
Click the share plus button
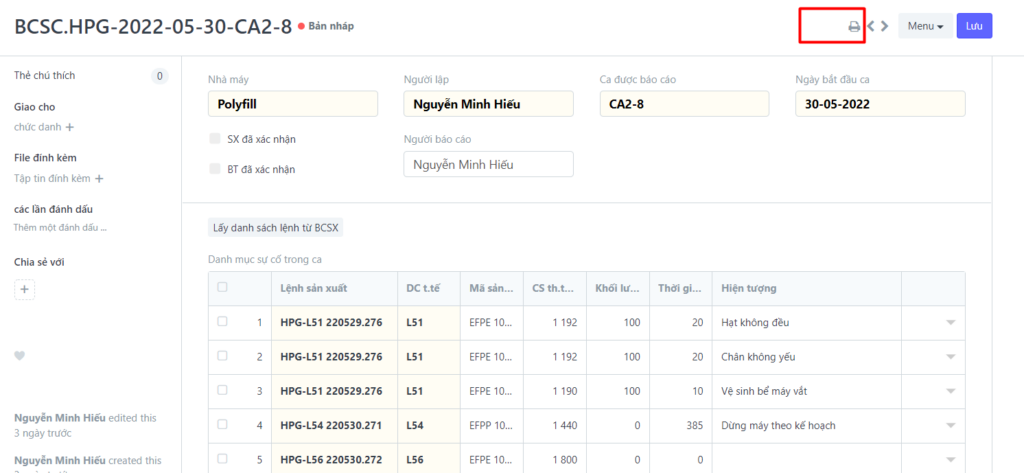(26, 289)
